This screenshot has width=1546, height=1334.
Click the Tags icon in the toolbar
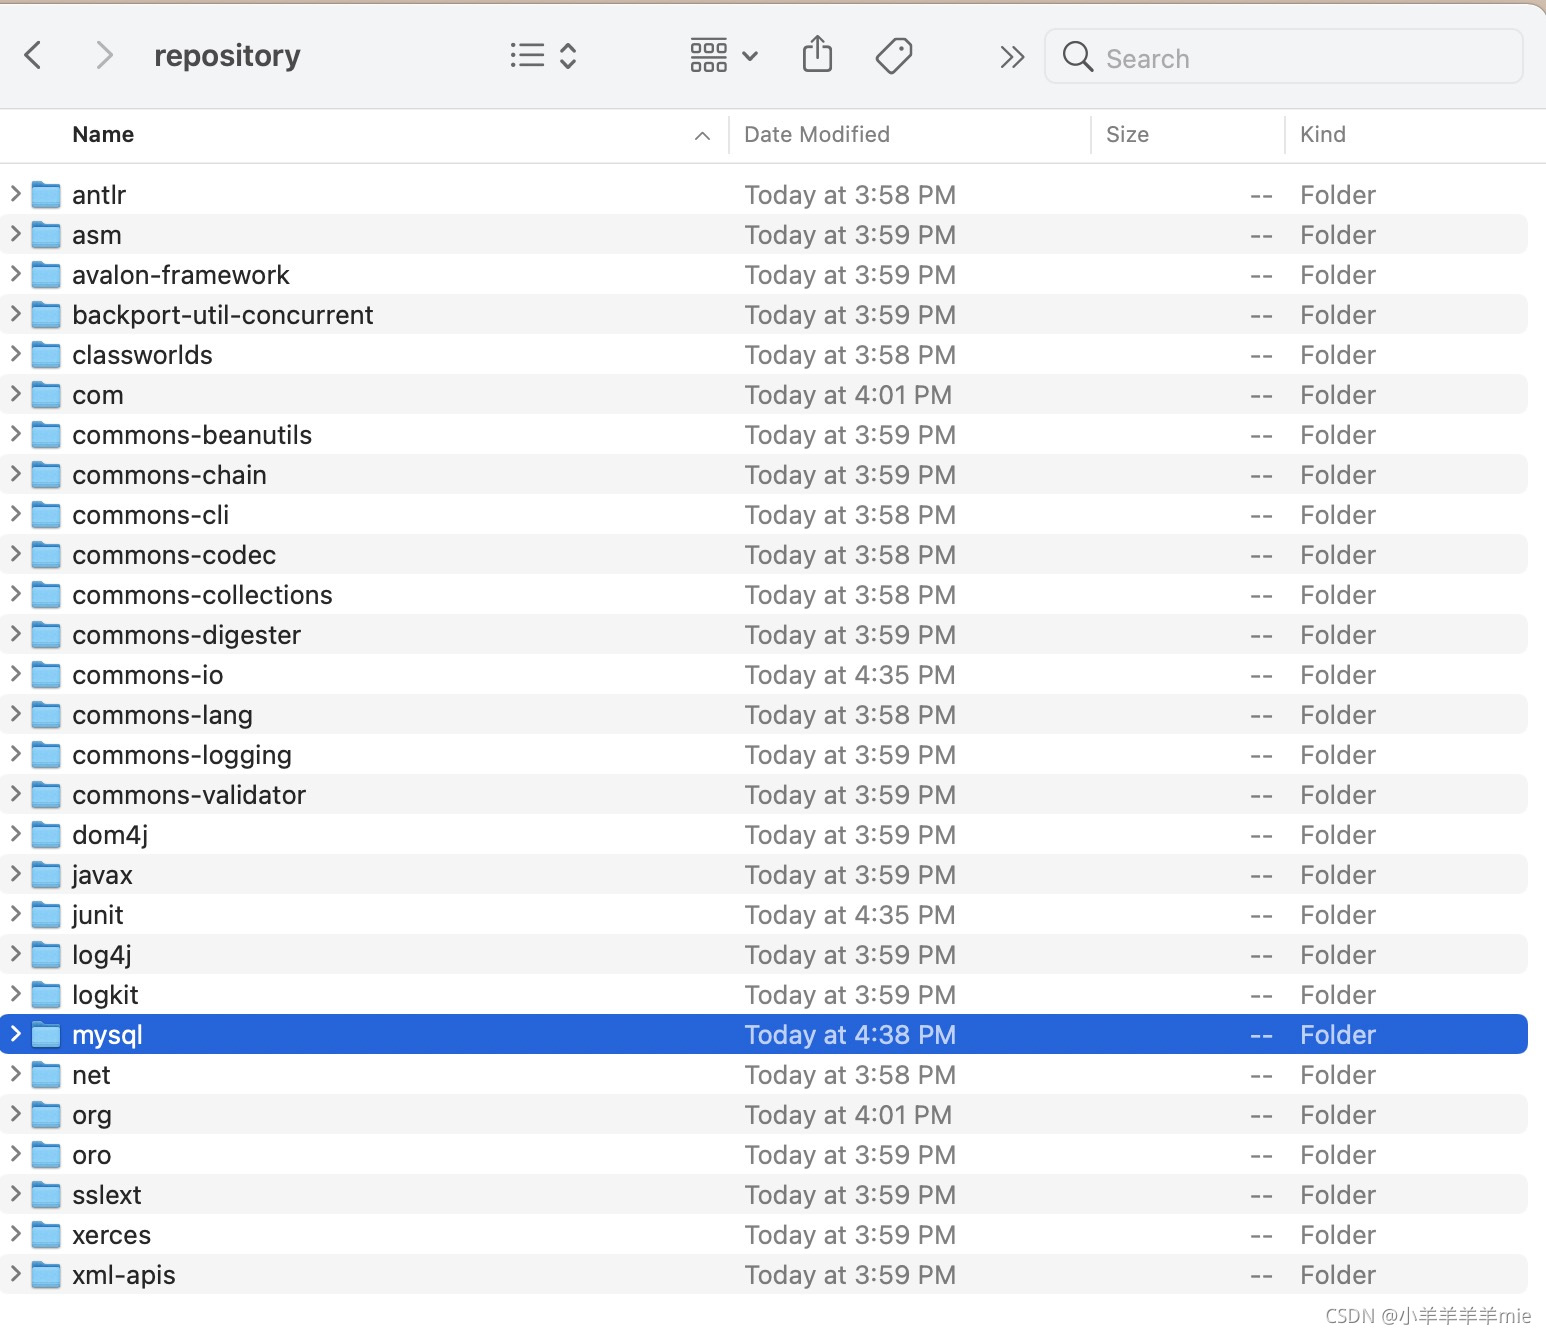point(893,55)
